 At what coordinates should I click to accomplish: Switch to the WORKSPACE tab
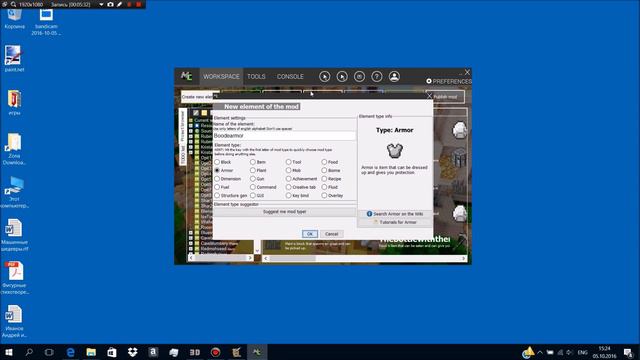pos(221,77)
